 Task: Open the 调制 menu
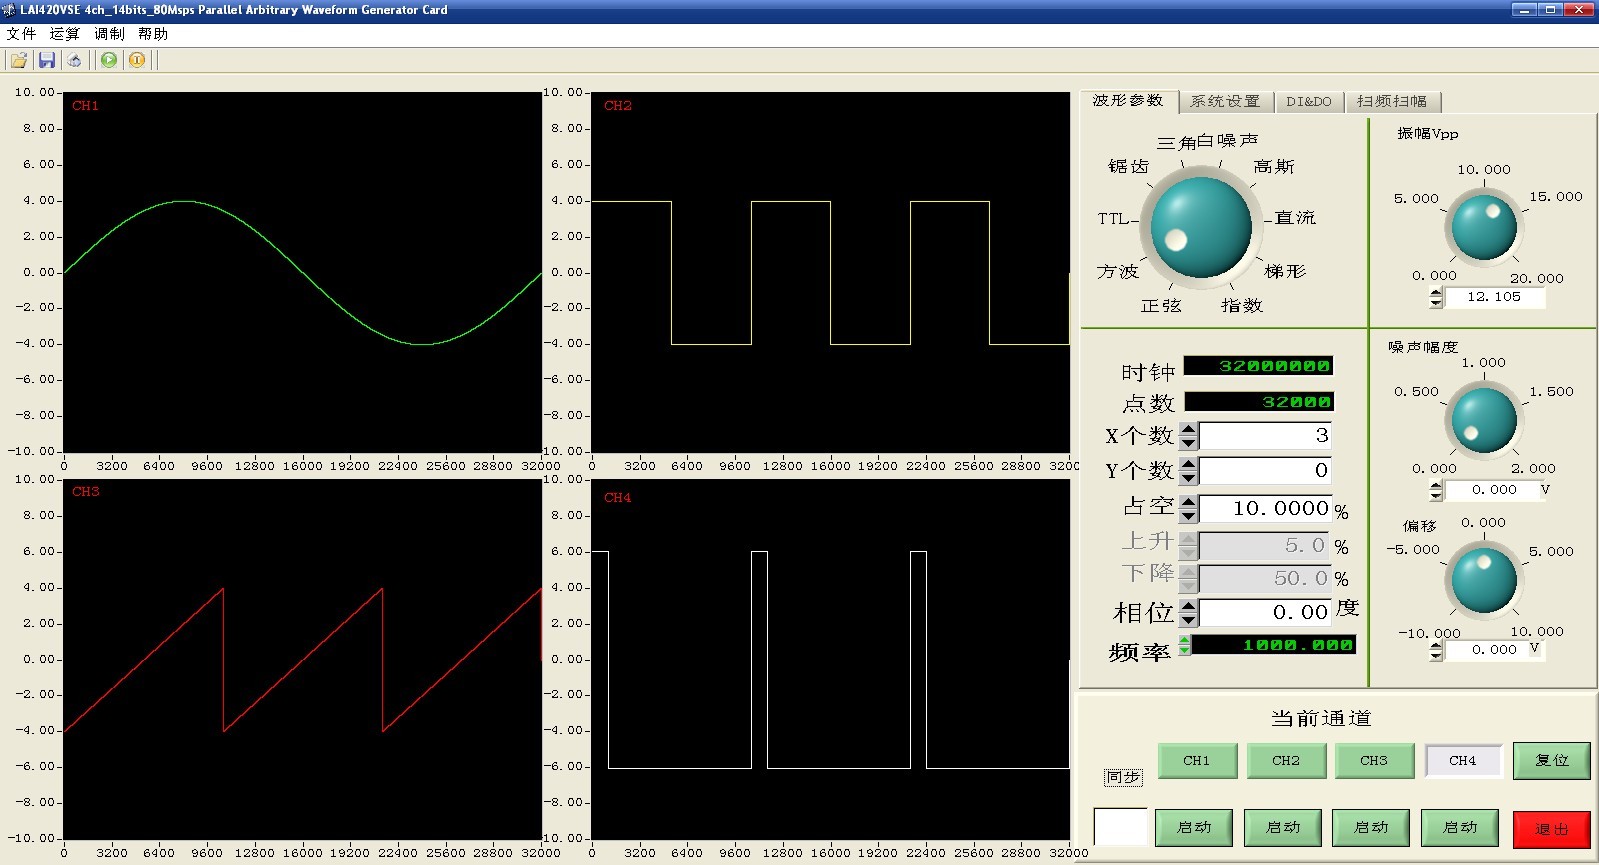pyautogui.click(x=109, y=34)
